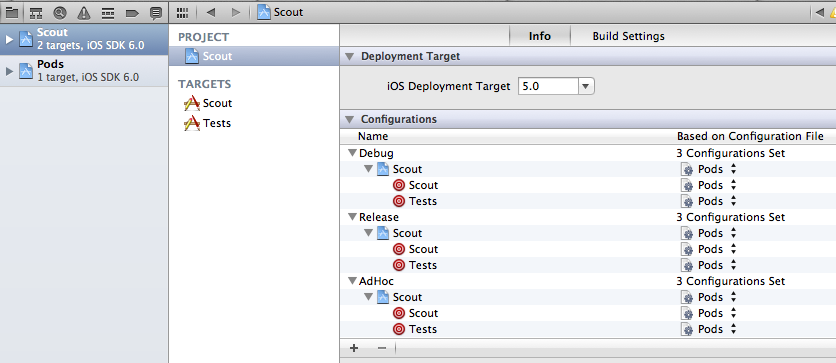Click the Based on Configuration File header

750,136
